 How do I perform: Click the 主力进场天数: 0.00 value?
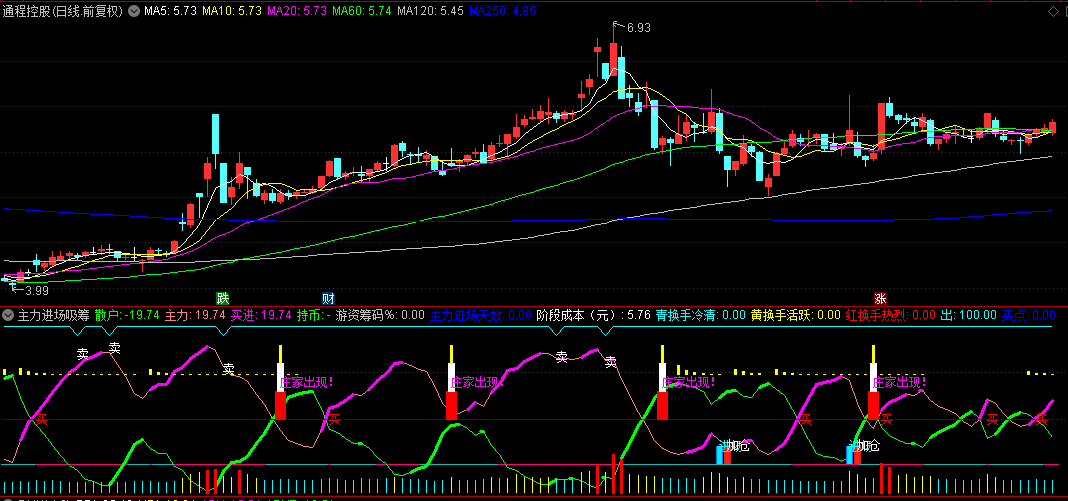click(x=481, y=315)
